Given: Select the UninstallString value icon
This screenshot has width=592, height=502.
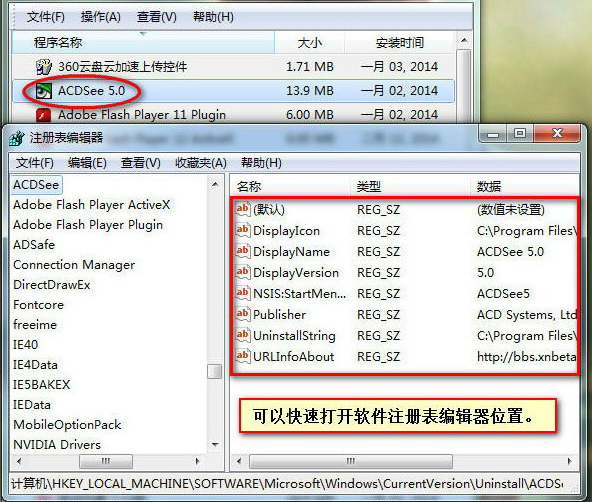Looking at the screenshot, I should (x=242, y=336).
